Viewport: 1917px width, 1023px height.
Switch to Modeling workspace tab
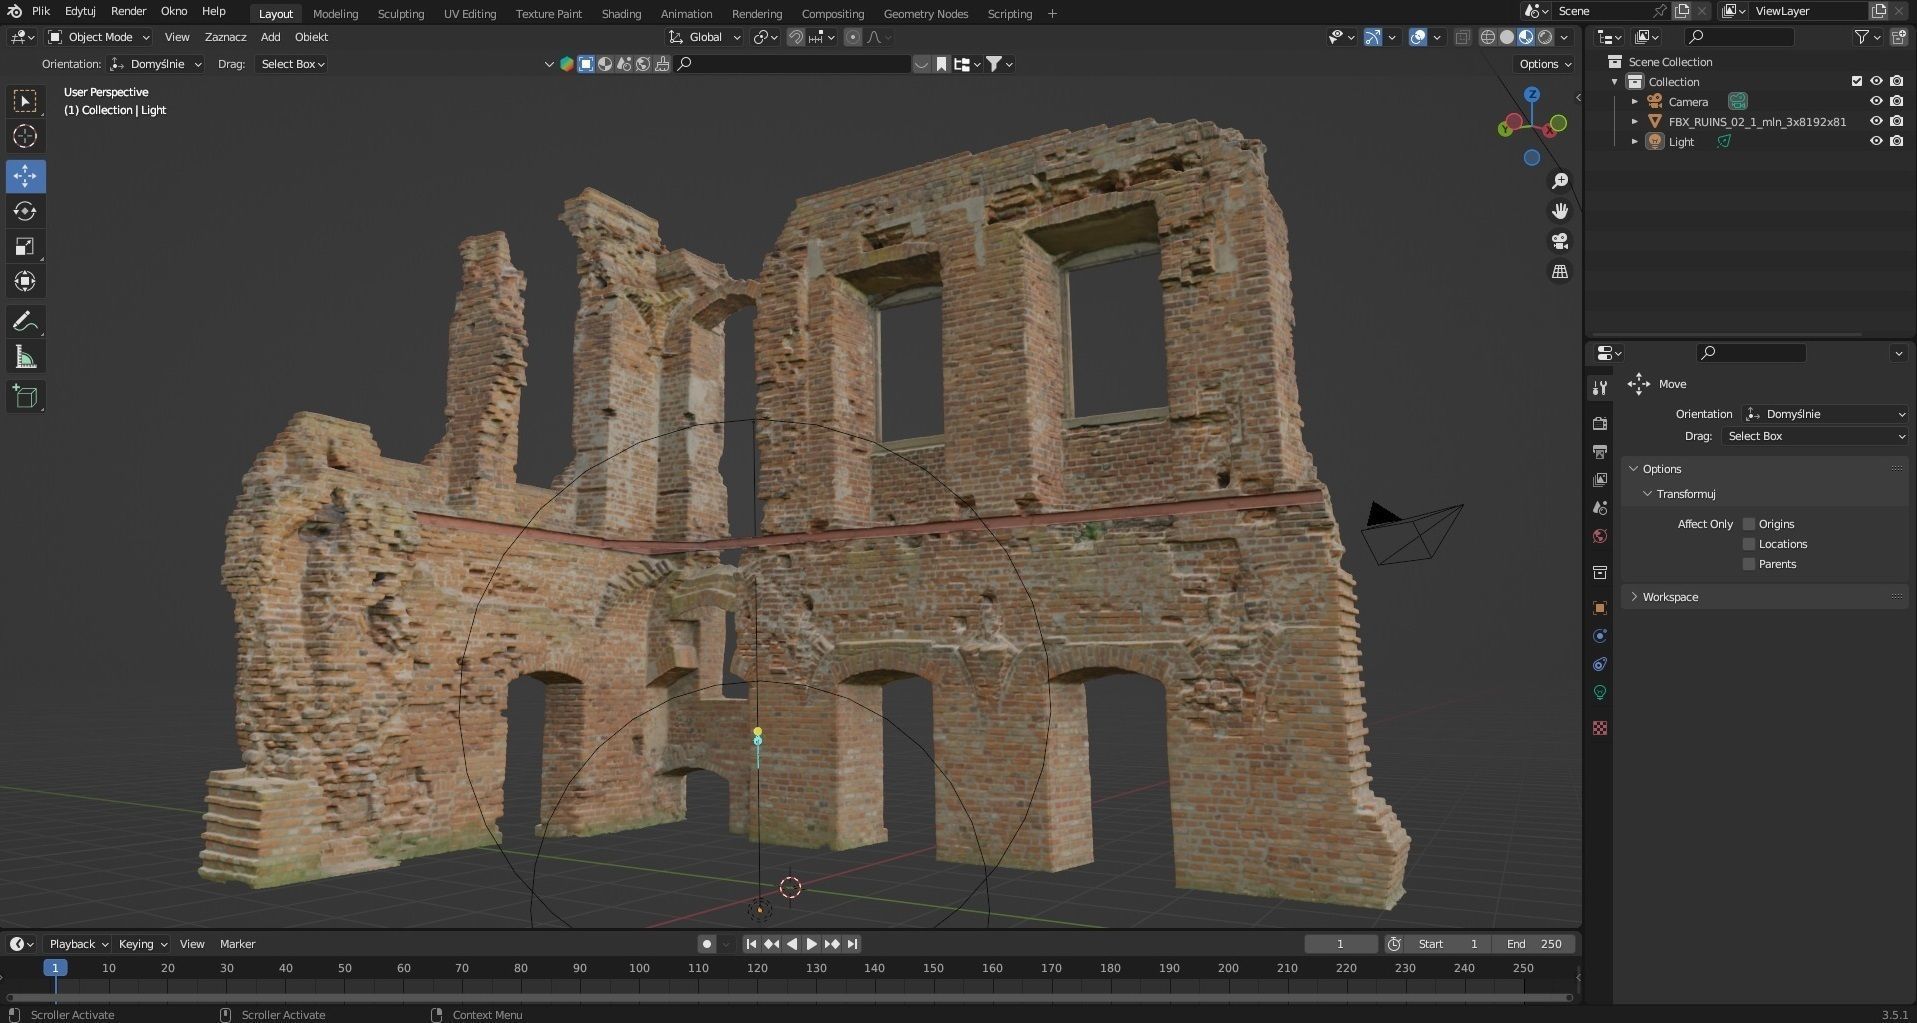click(335, 14)
